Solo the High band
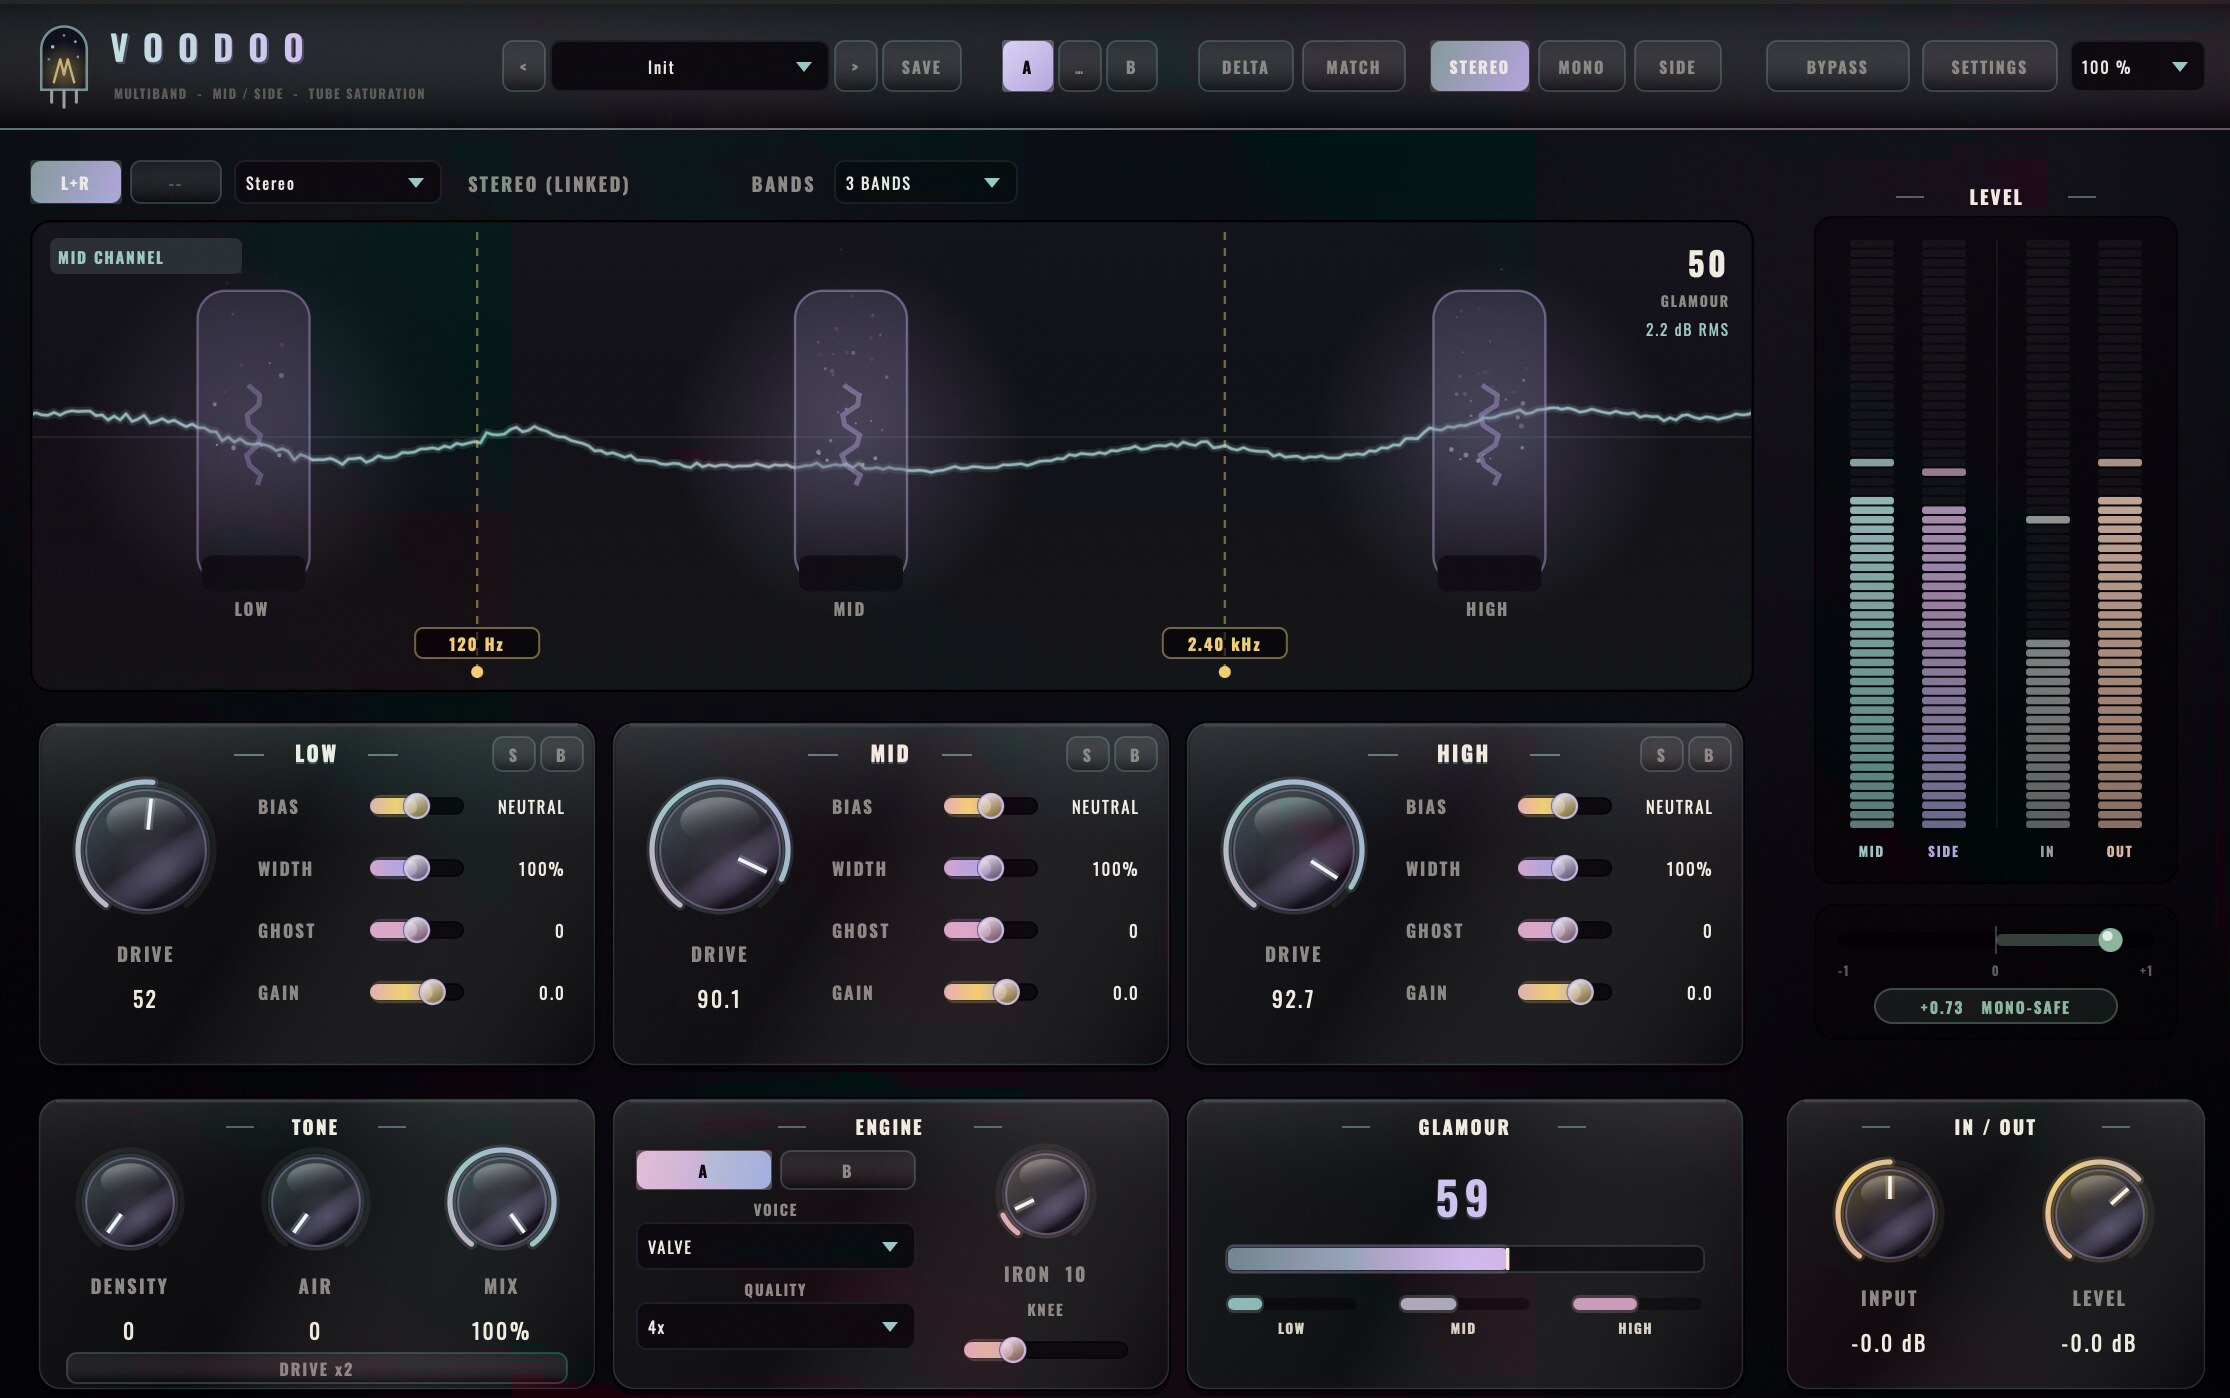Image resolution: width=2230 pixels, height=1398 pixels. (x=1661, y=755)
